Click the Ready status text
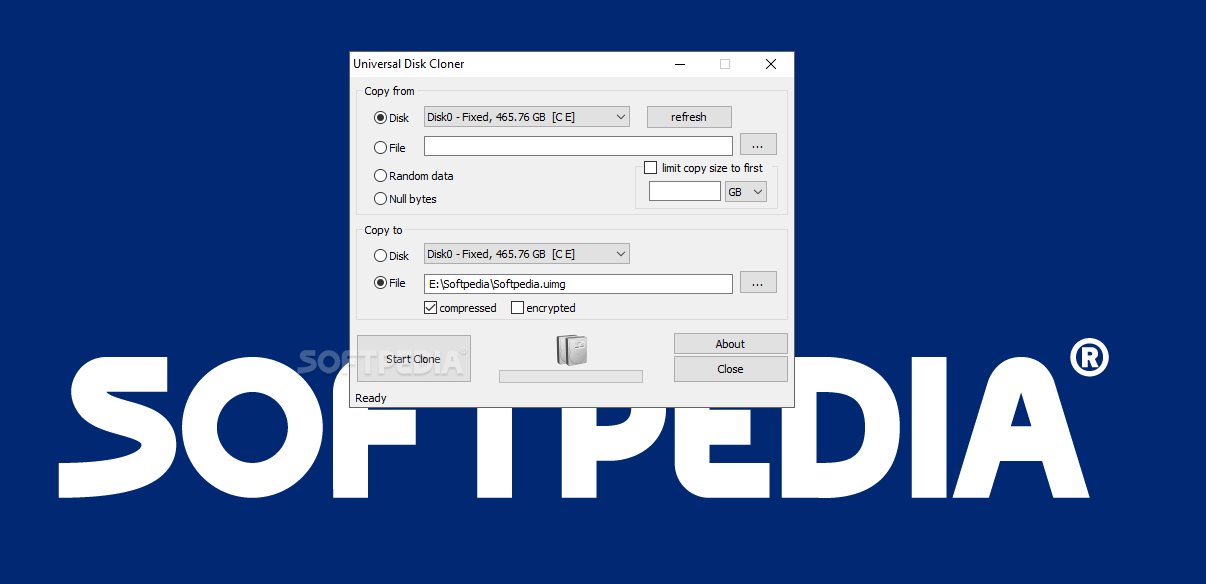Screen dimensions: 1206x584 click(371, 398)
